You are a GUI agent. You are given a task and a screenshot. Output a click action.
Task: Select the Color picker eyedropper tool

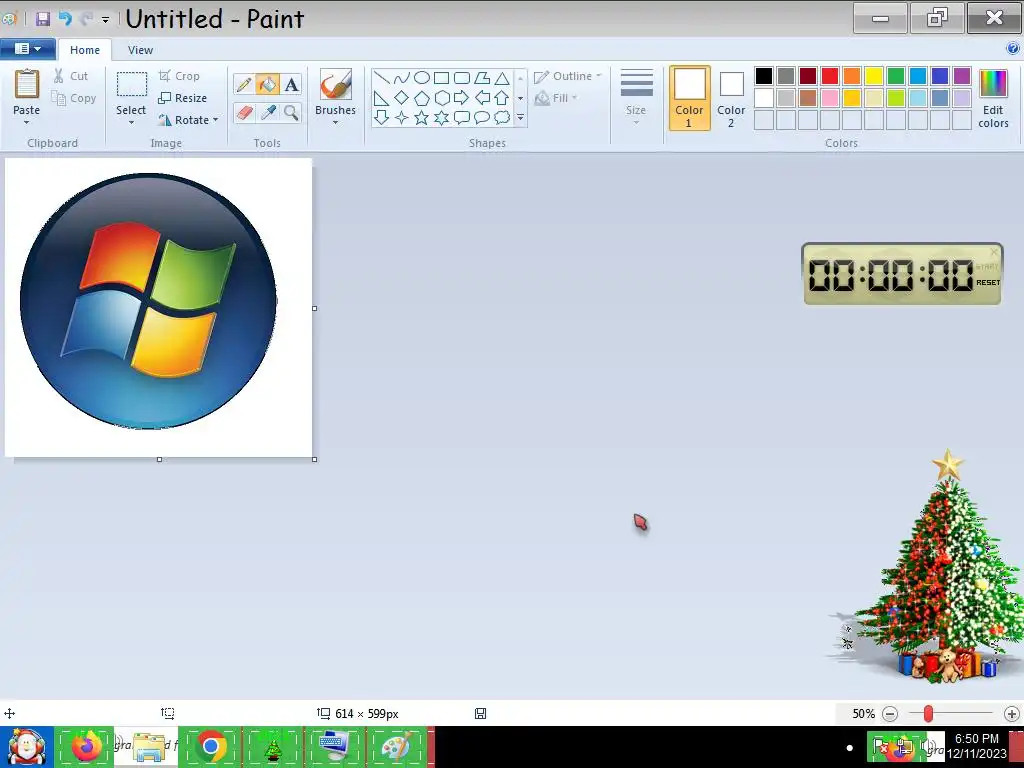(x=267, y=112)
